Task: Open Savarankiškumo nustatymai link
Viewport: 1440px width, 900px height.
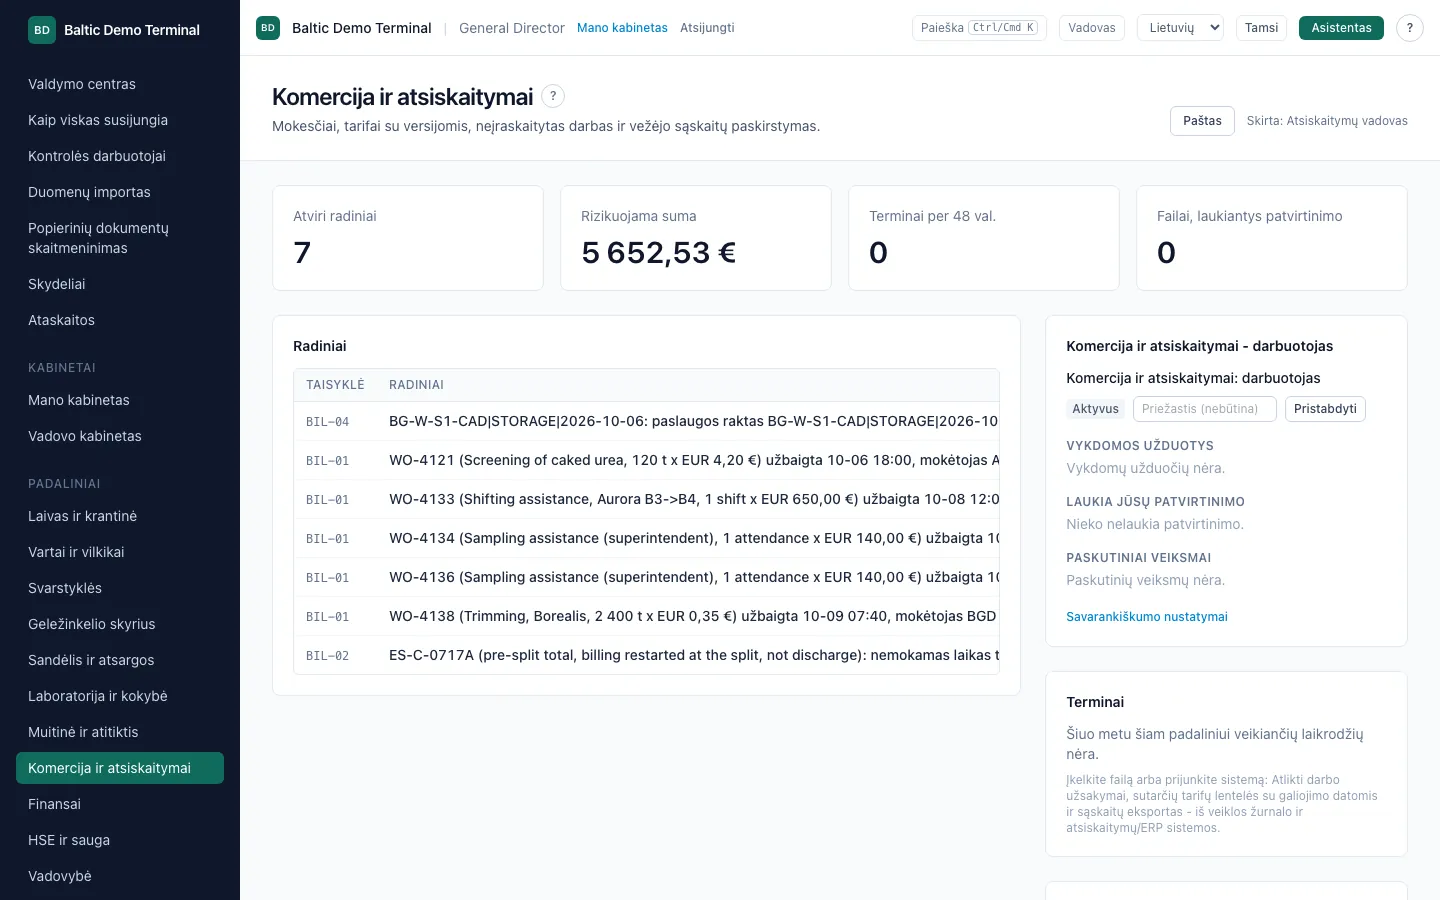Action: 1147,617
